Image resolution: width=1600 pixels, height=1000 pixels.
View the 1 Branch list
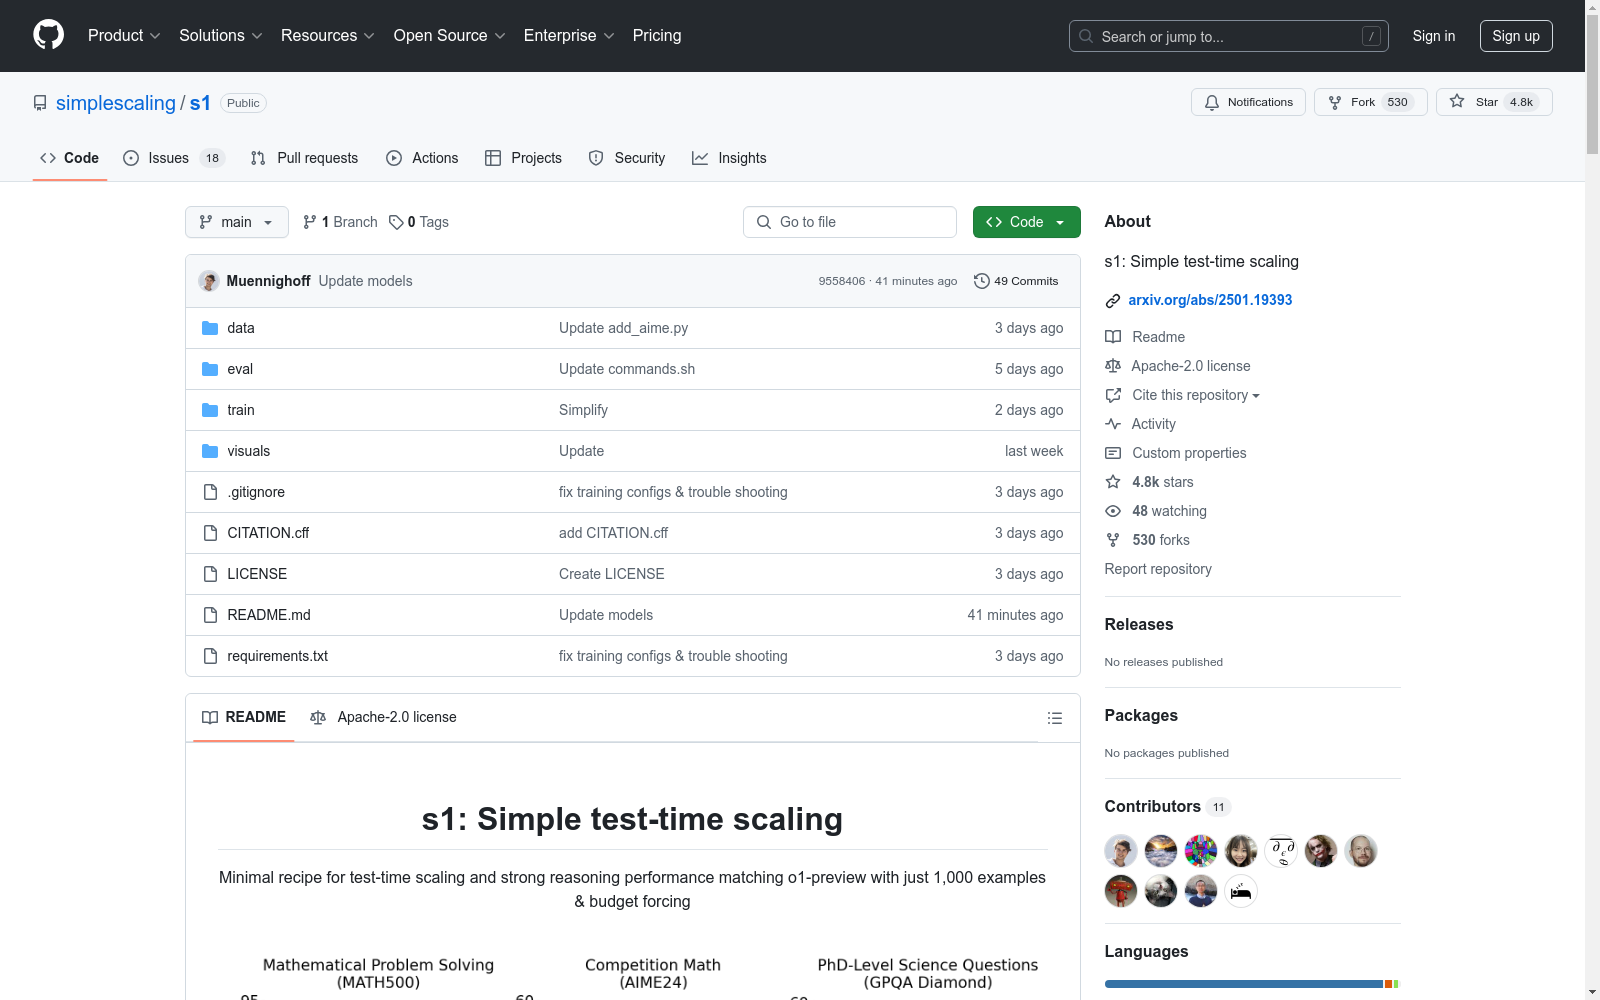[340, 222]
